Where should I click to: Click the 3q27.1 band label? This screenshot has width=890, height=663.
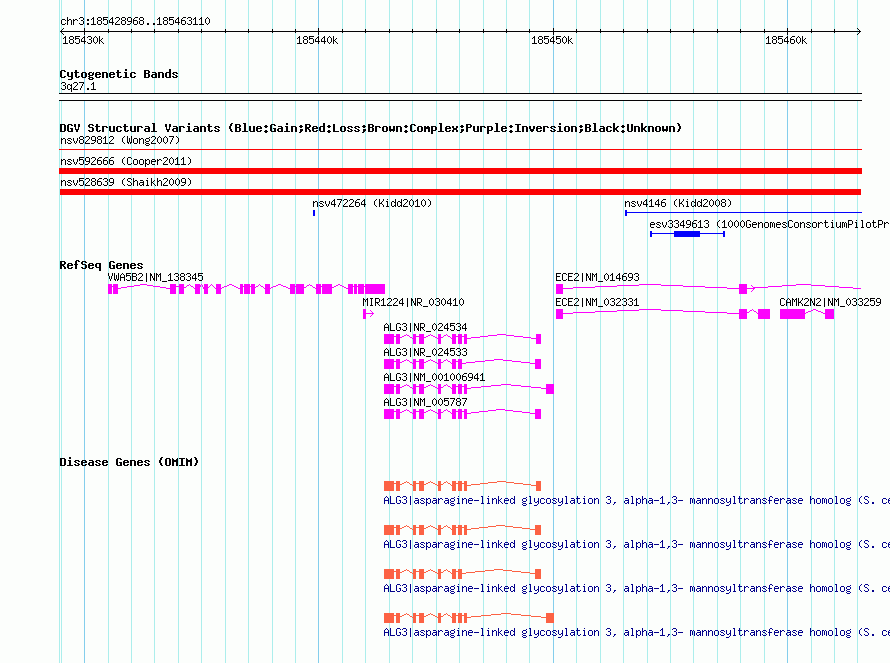pyautogui.click(x=78, y=86)
